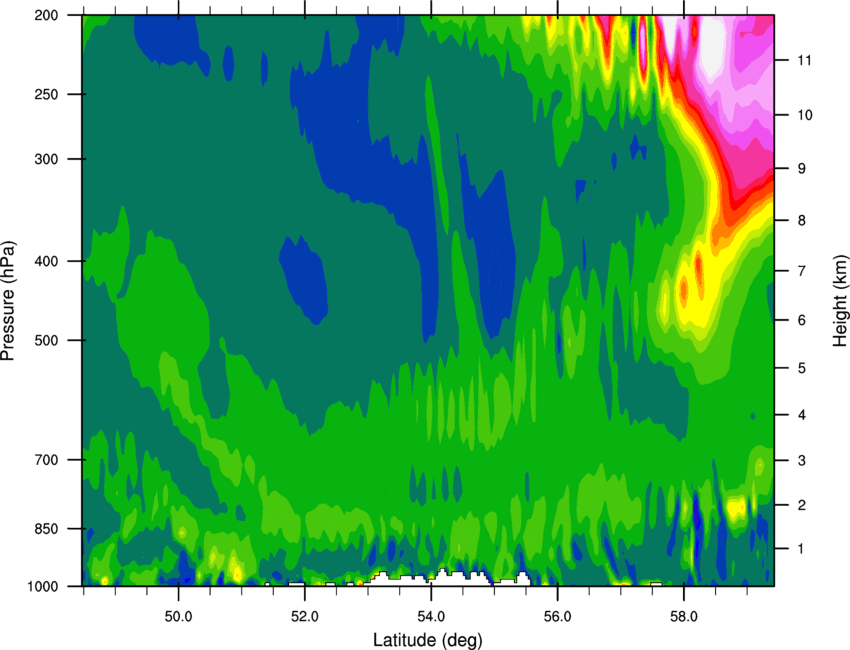Select the 300 pressure tick label
The width and height of the screenshot is (850, 650).
point(47,159)
